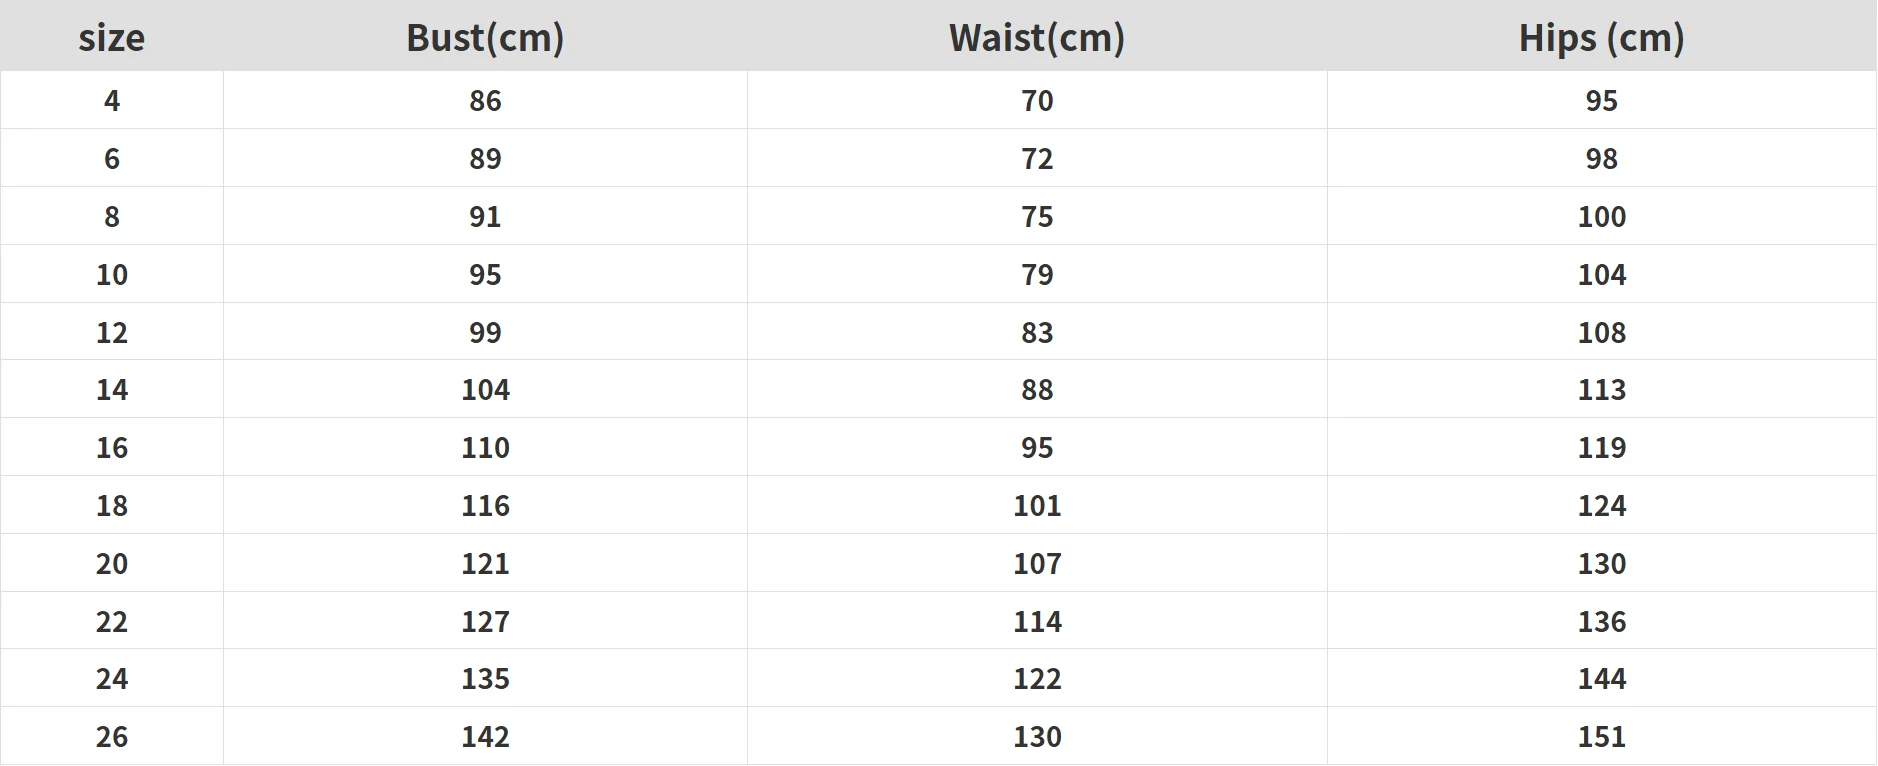
Task: Click bust value 104 for size 14
Action: pyautogui.click(x=485, y=390)
